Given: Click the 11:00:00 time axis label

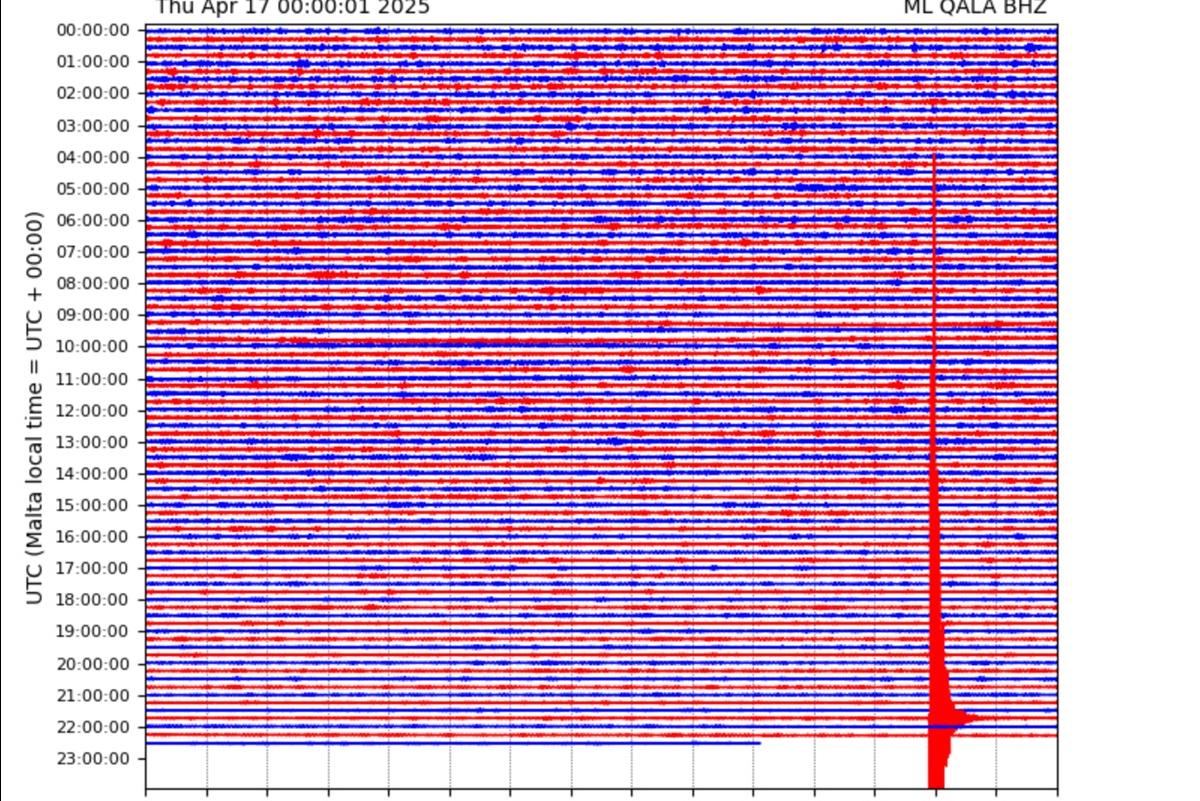Looking at the screenshot, I should pyautogui.click(x=93, y=379).
